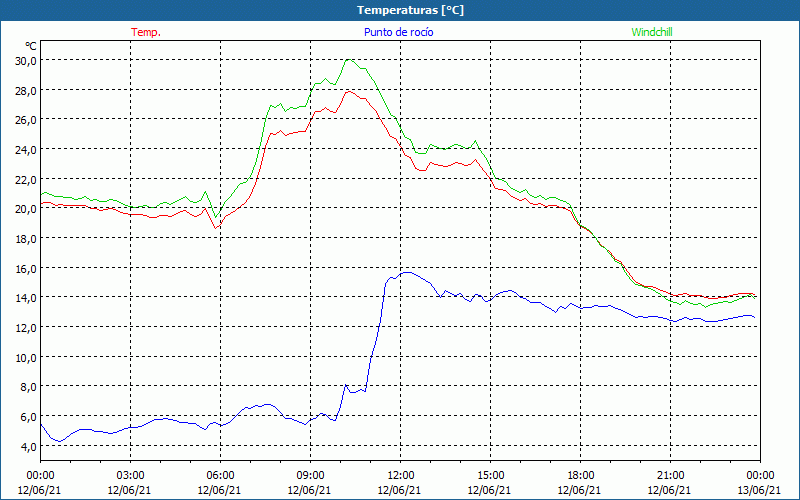Select the red 'Temp.' legend label
800x500 pixels.
coord(146,32)
